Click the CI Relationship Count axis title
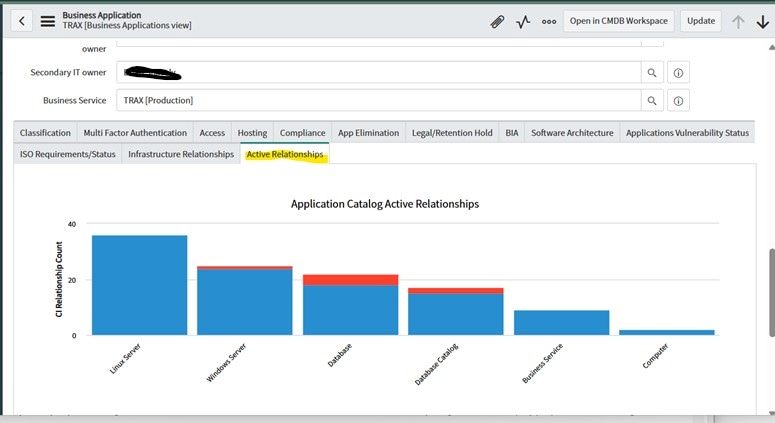Viewport: 775px width, 423px height. click(59, 279)
